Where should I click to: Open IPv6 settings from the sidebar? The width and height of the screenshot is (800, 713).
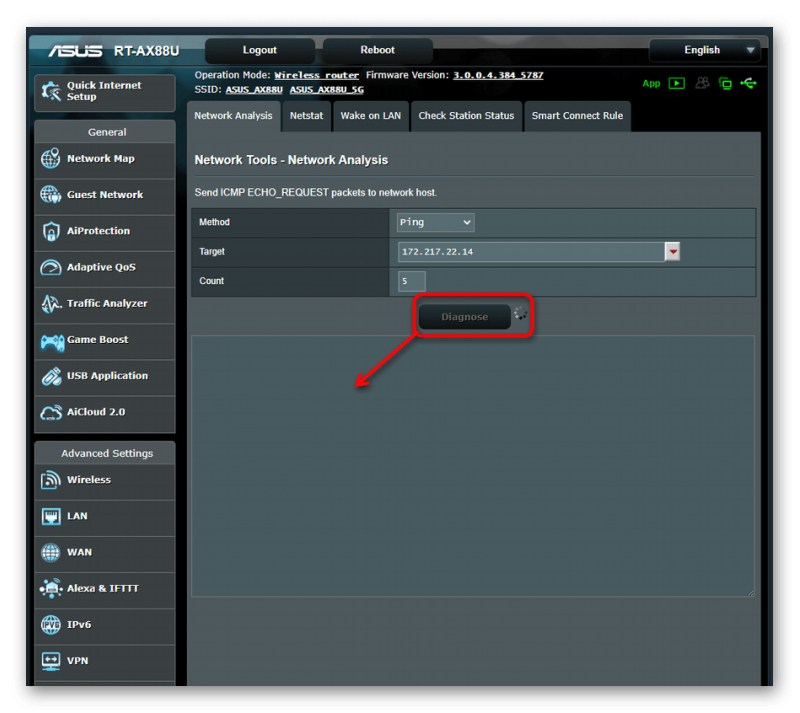105,625
